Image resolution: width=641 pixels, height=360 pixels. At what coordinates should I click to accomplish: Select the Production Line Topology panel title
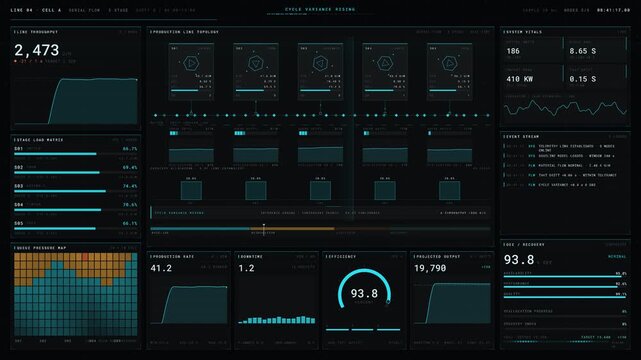(185, 32)
